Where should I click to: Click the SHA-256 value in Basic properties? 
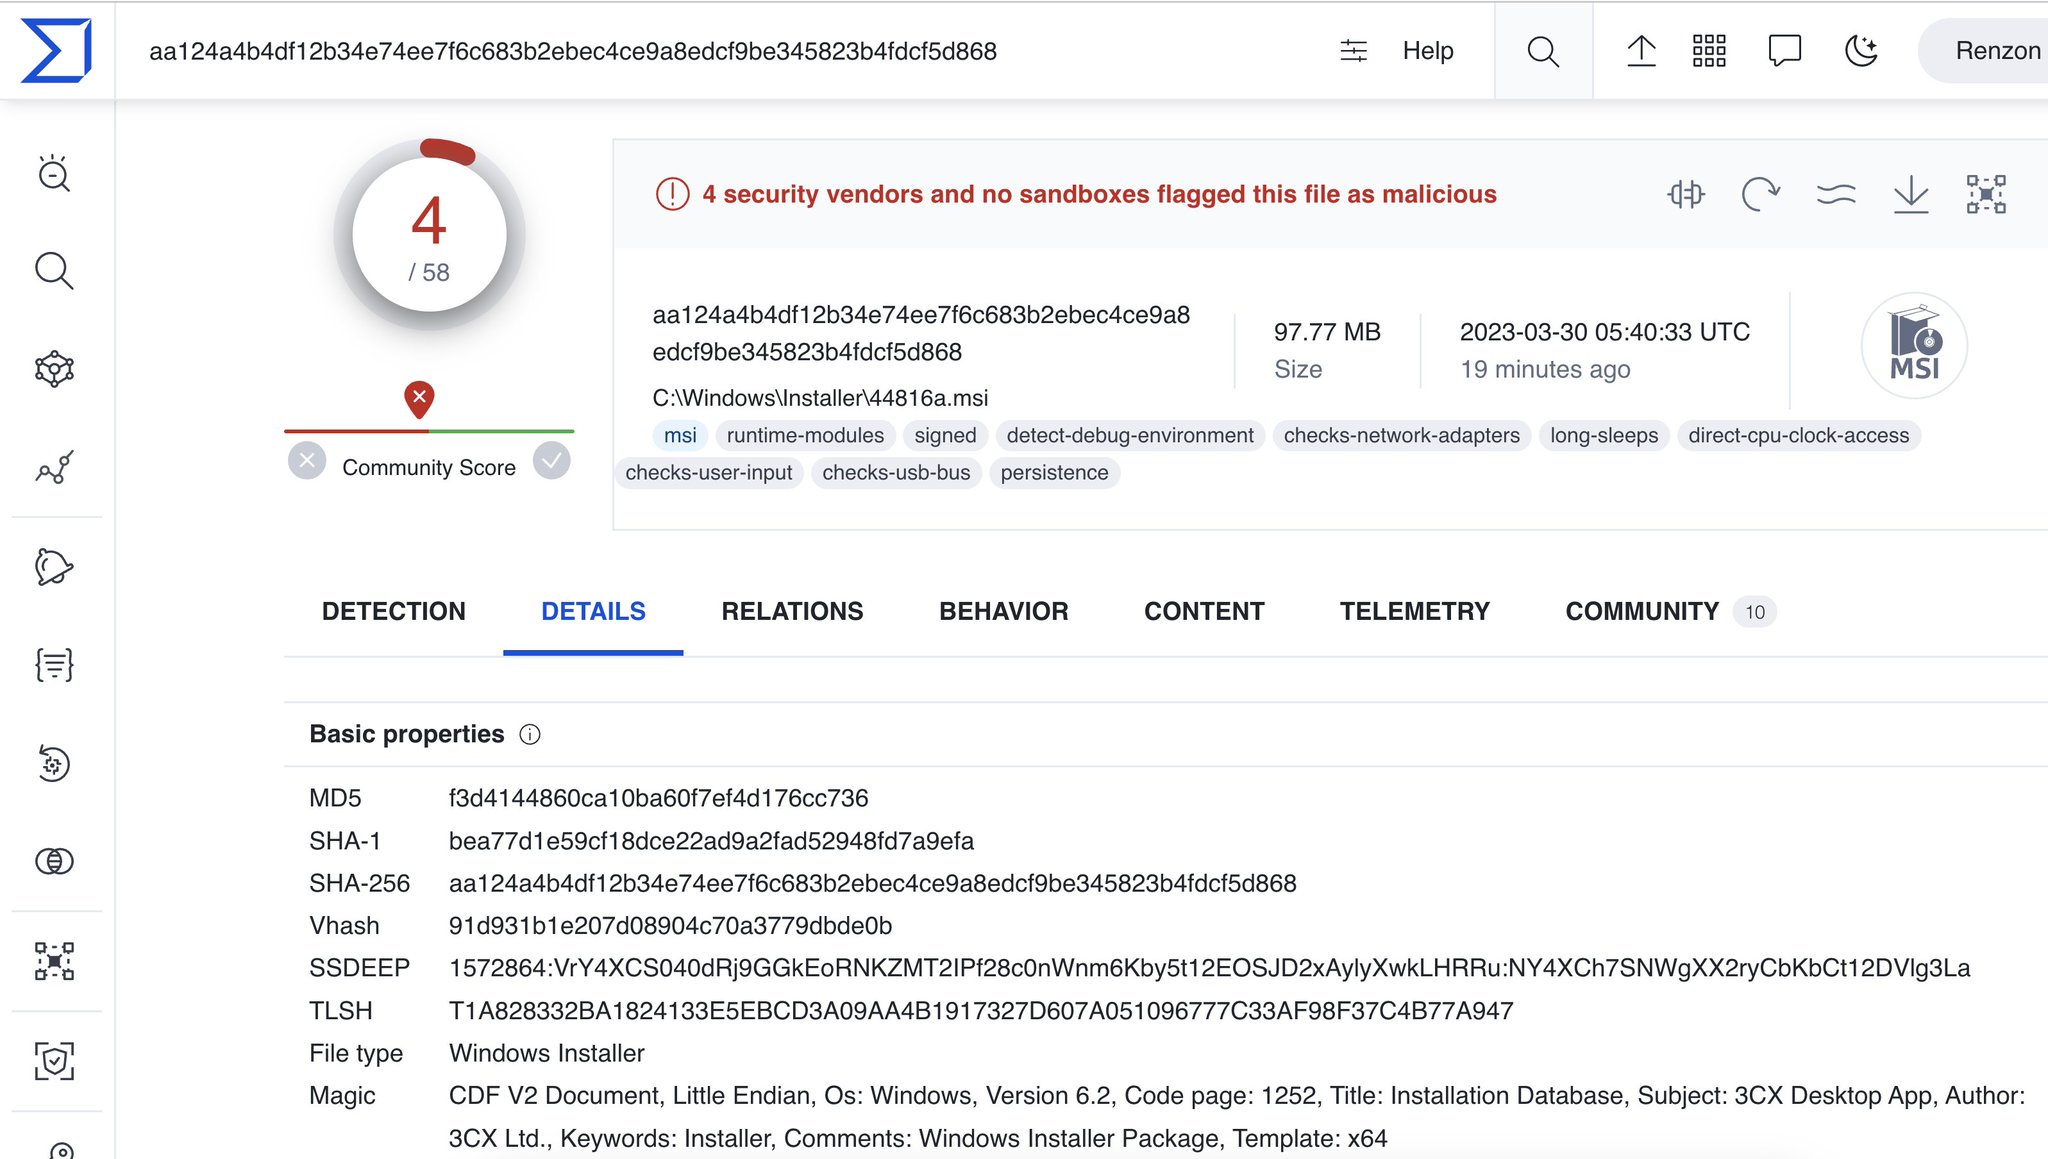(x=872, y=883)
